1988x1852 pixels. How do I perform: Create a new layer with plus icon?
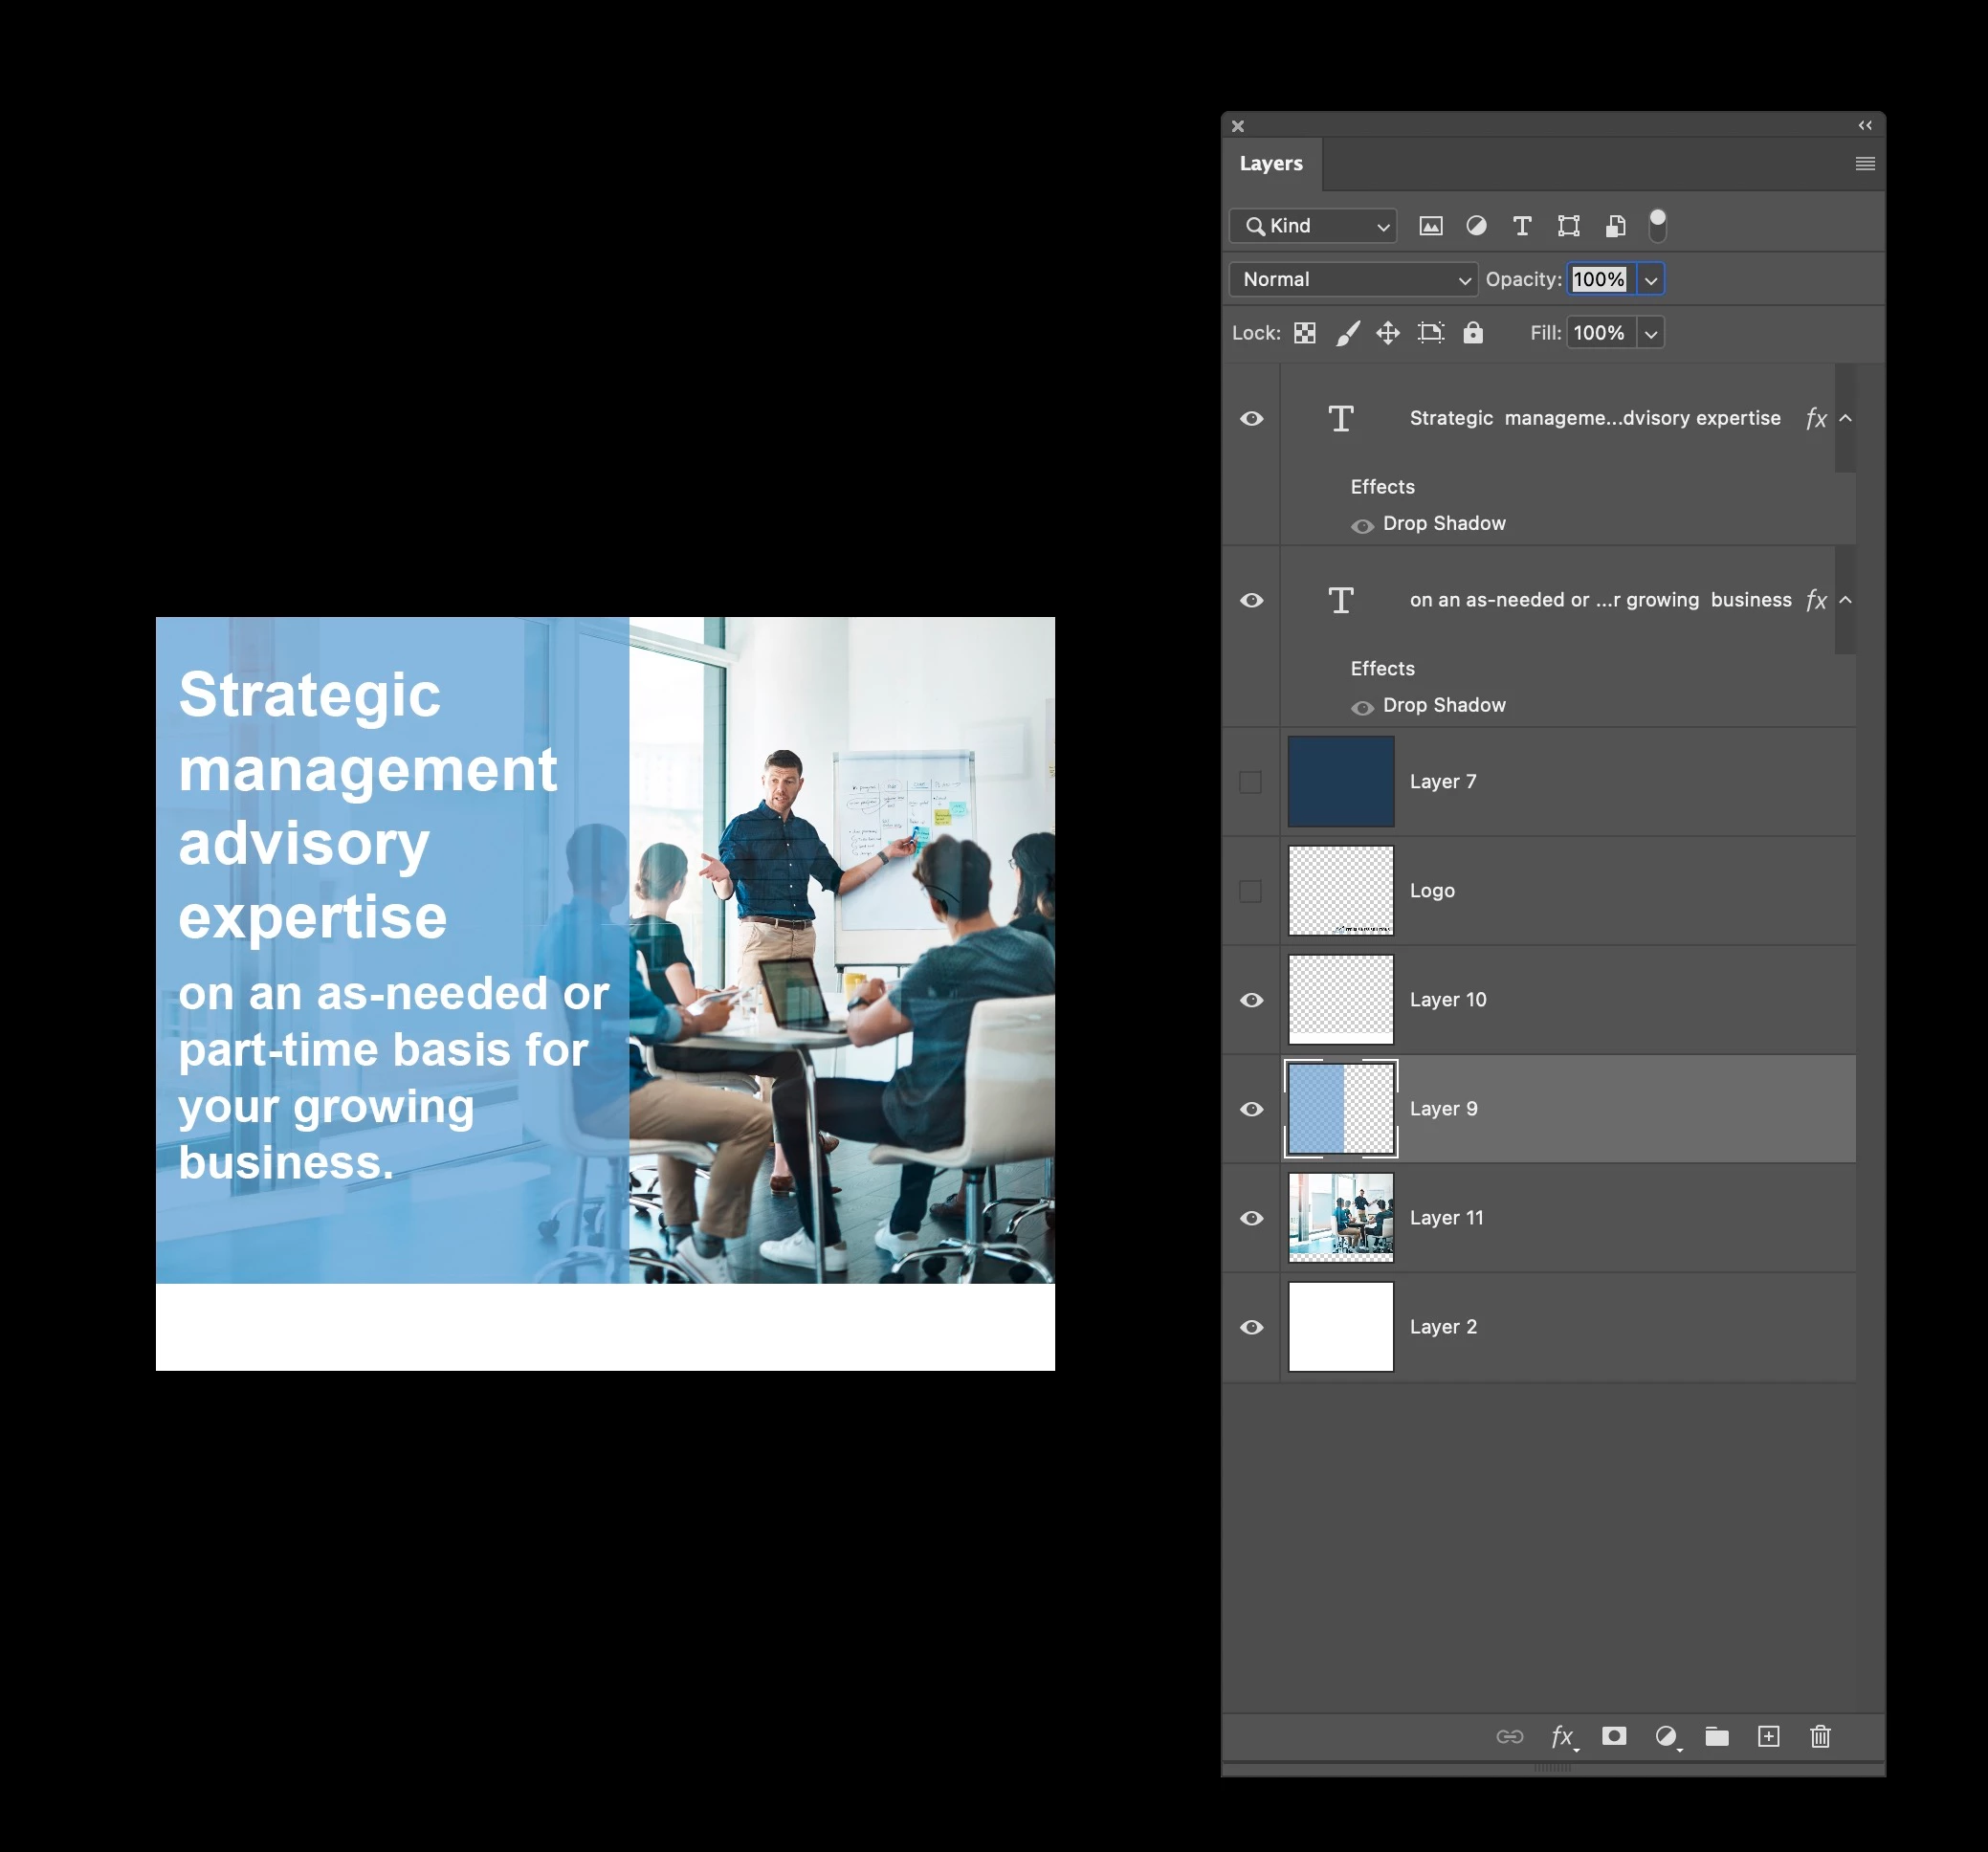click(1768, 1736)
